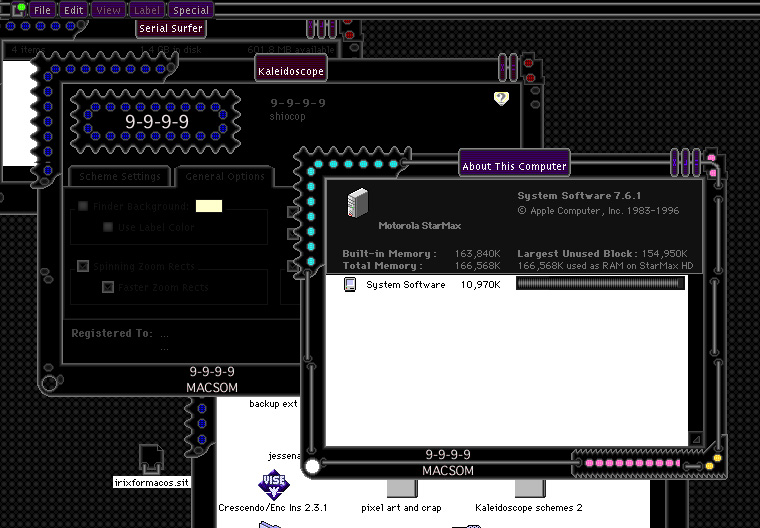The image size is (760, 528).
Task: Select the Crescendo/Enc Ins VISE installer icon
Action: 274,484
